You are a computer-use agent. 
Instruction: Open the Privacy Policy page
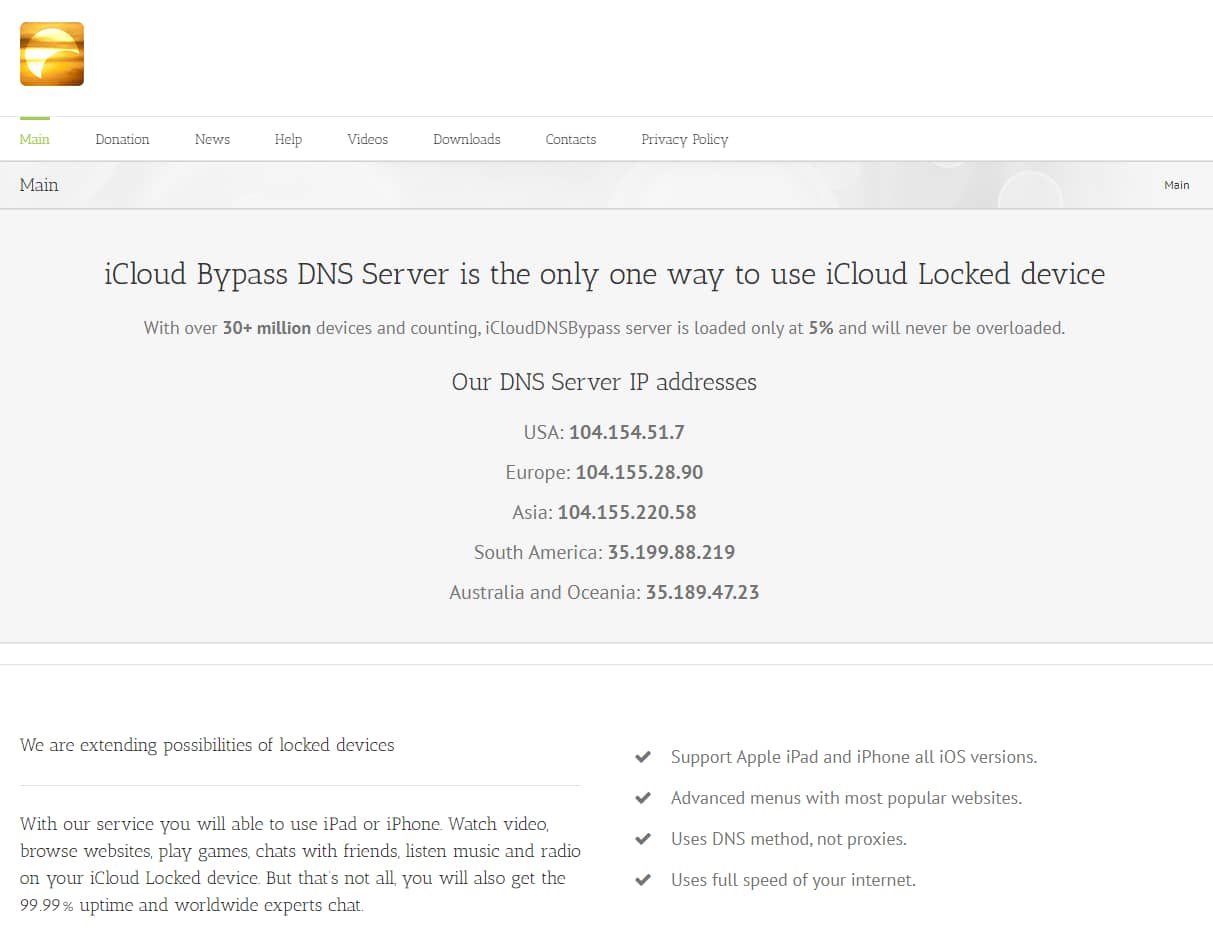(684, 139)
